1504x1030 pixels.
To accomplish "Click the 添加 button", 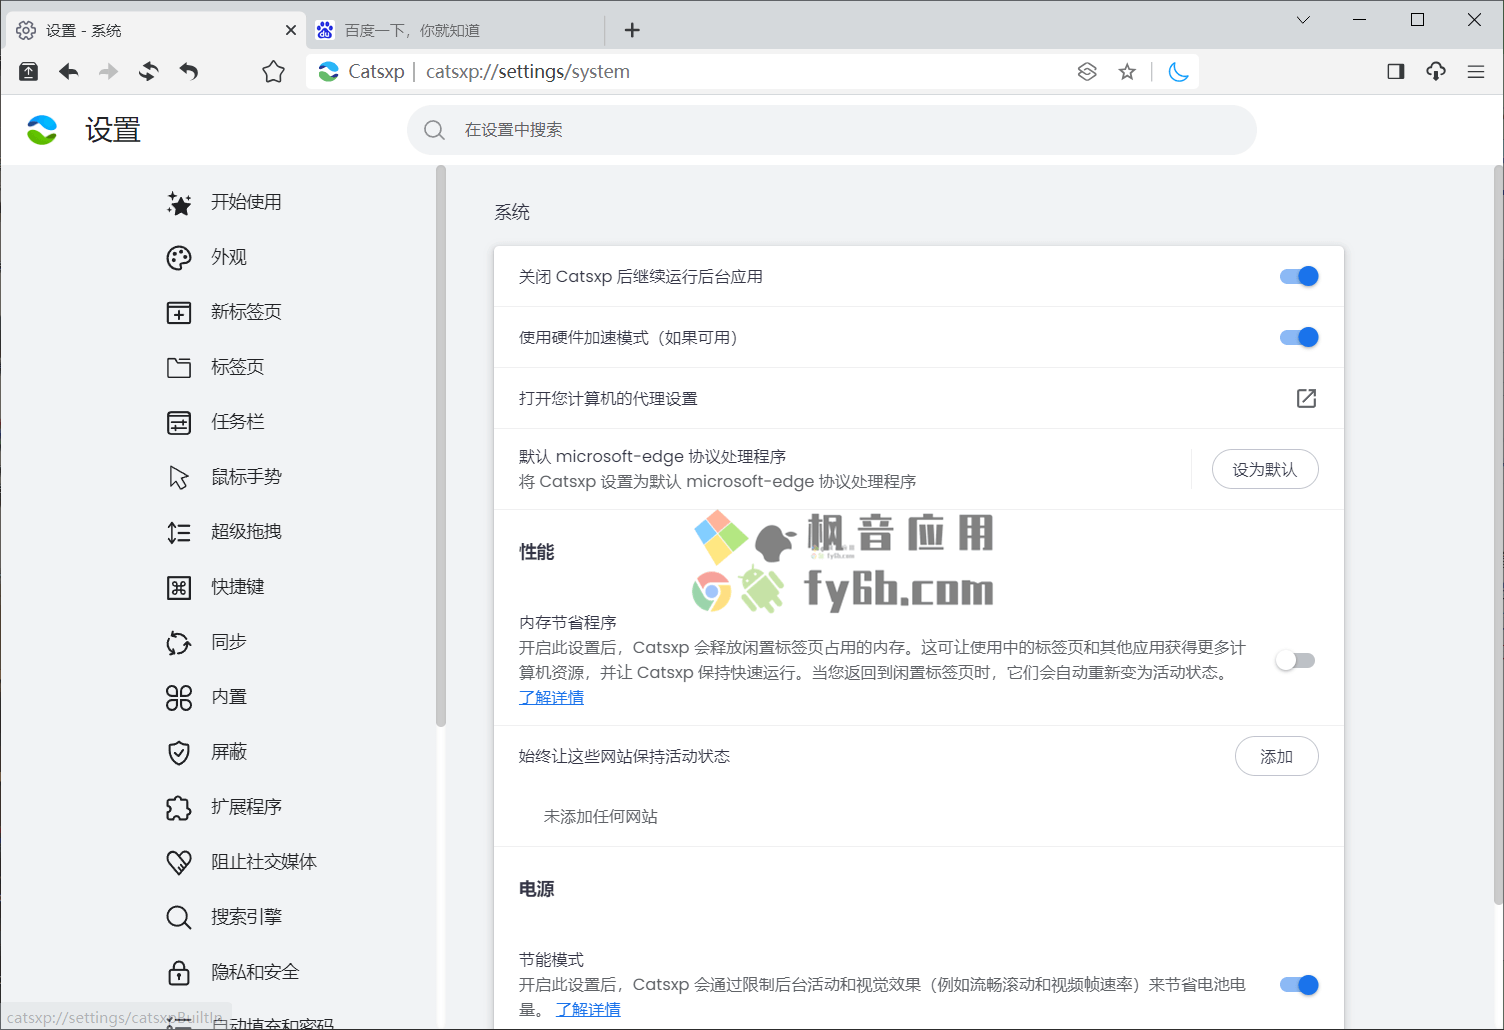I will tap(1276, 756).
